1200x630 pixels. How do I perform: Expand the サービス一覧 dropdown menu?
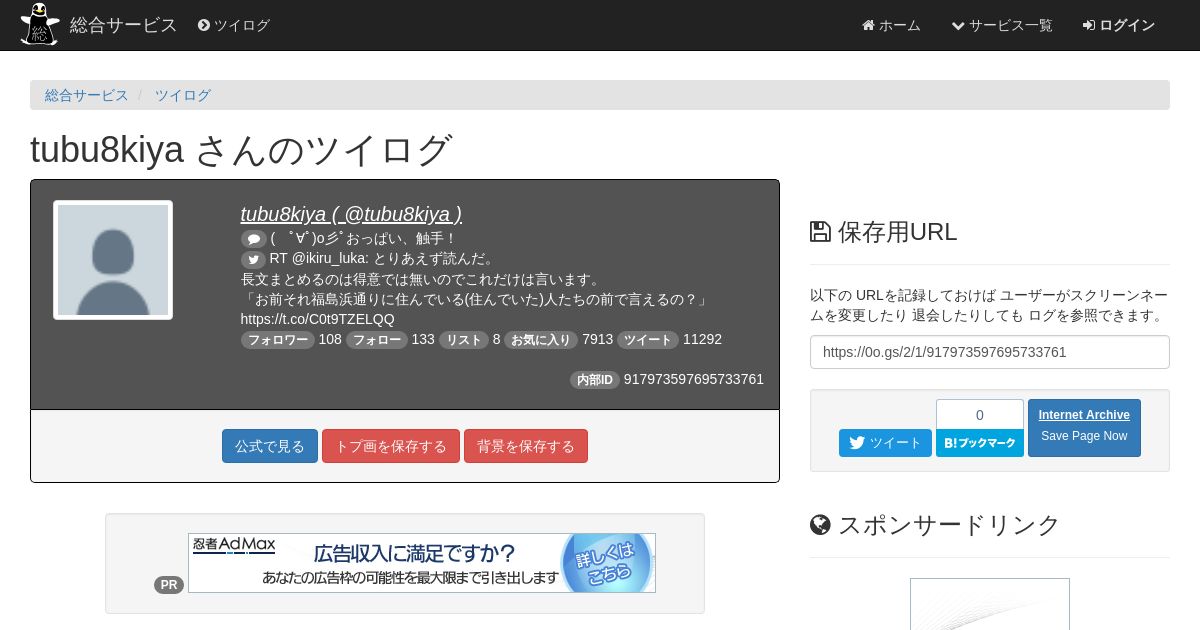click(x=1001, y=25)
